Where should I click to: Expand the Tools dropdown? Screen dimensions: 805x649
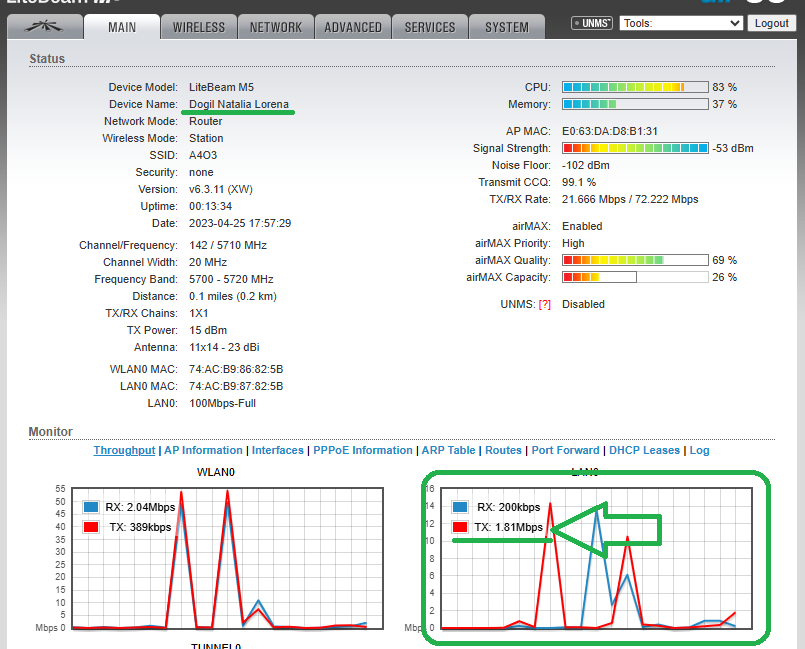coord(681,23)
